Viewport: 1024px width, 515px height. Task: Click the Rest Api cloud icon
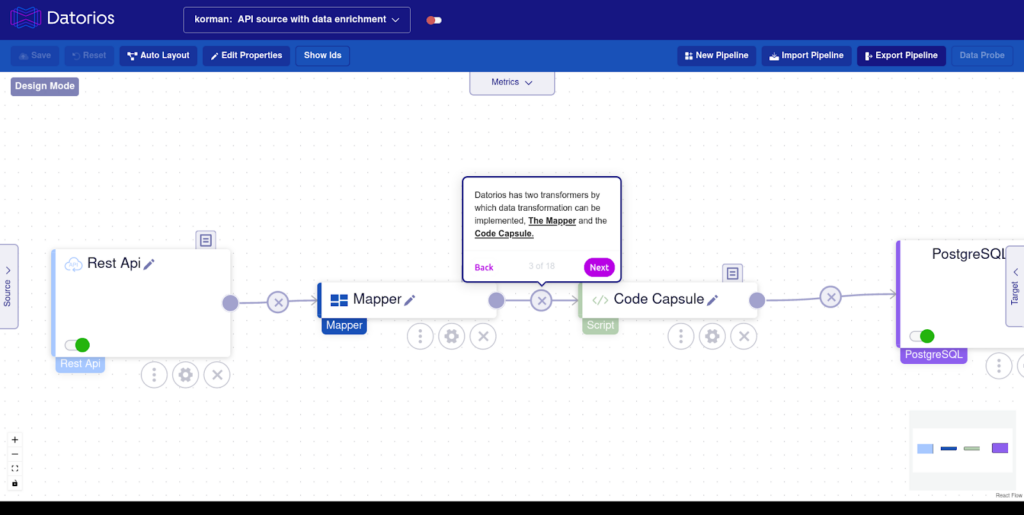[74, 264]
